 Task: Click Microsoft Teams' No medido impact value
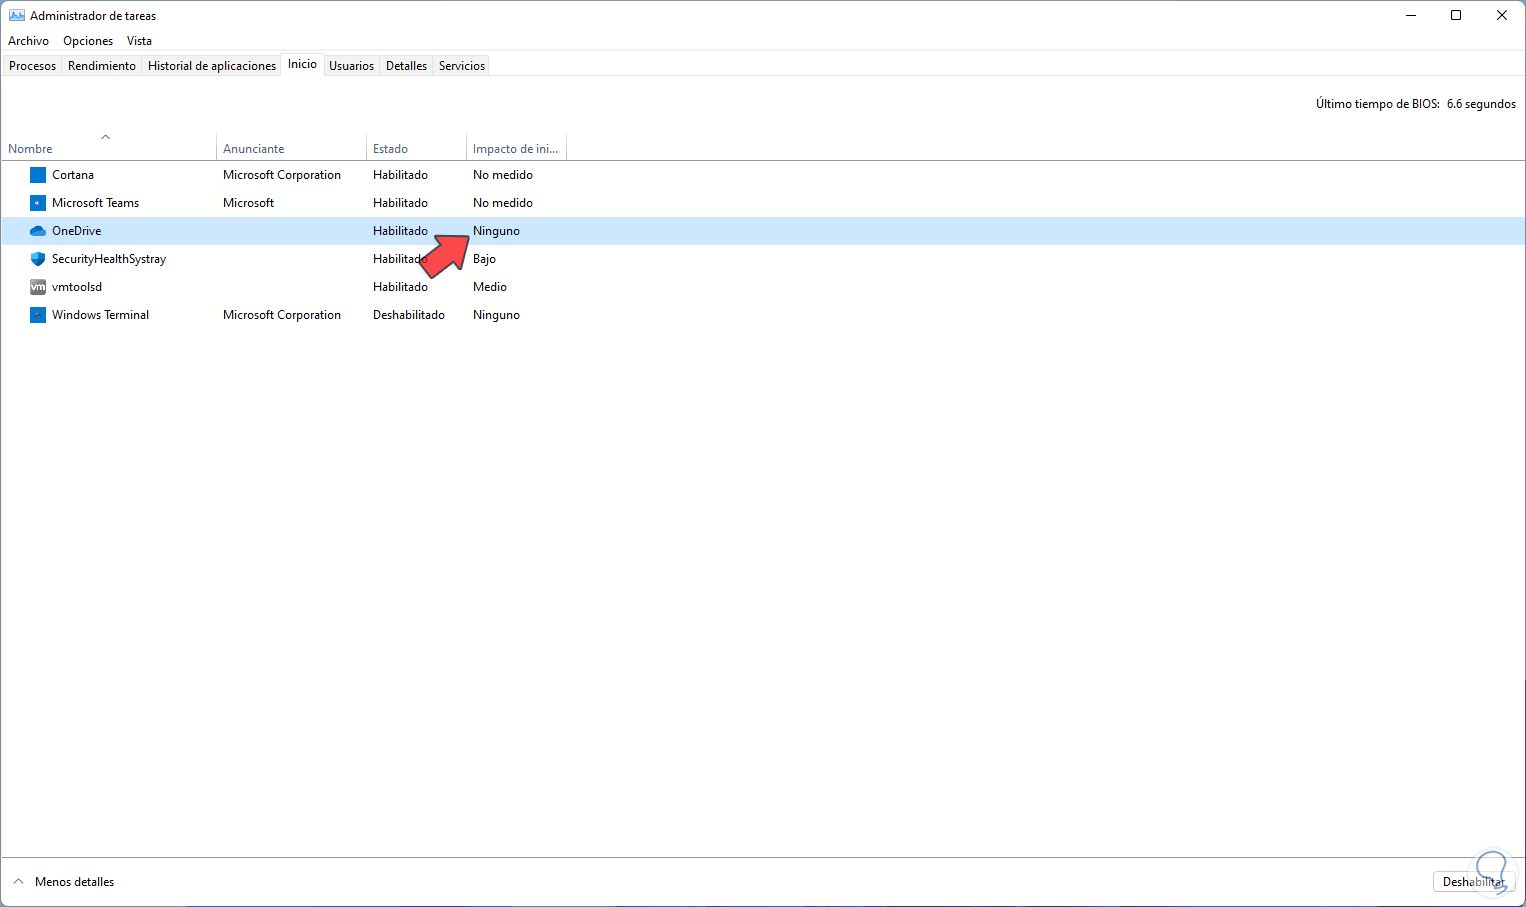(x=503, y=203)
